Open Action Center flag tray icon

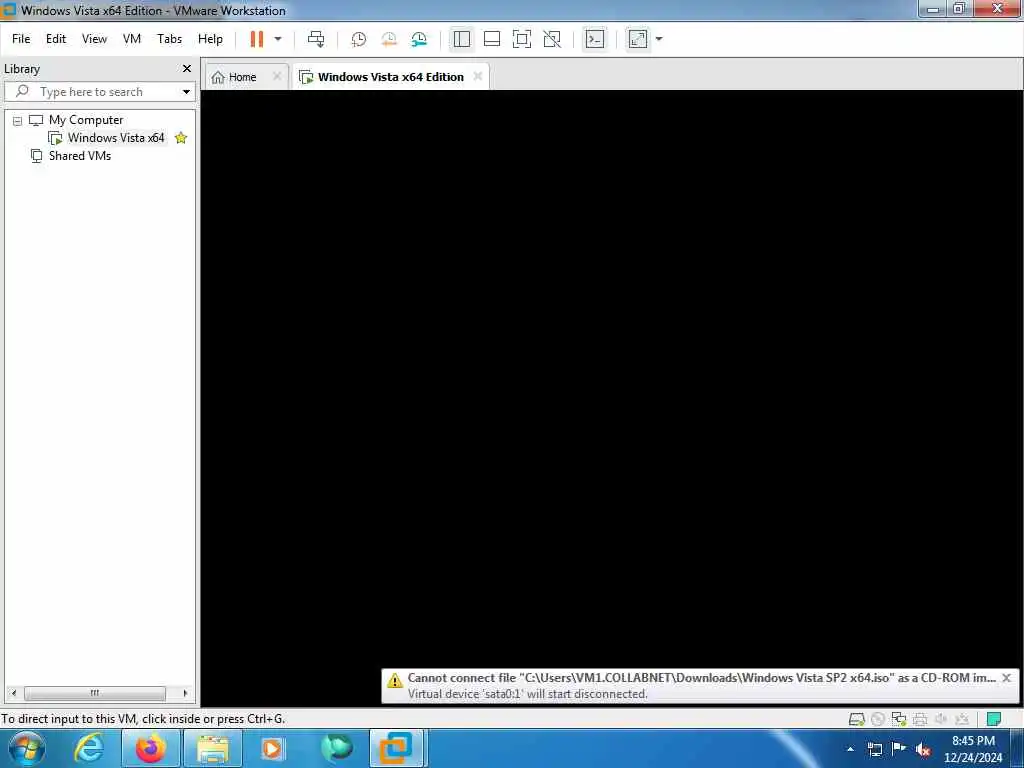click(x=899, y=749)
